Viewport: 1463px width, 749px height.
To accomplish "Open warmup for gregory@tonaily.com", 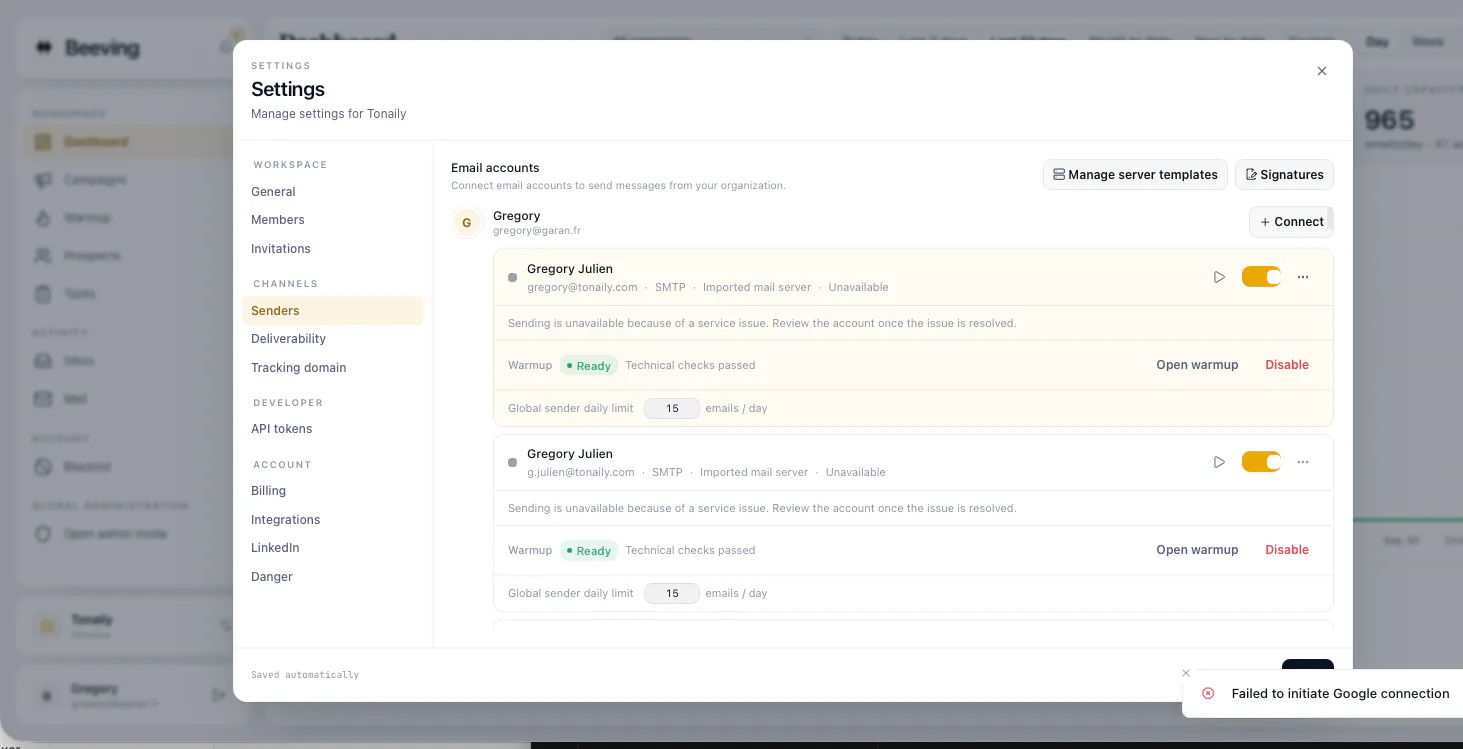I will pos(1197,365).
